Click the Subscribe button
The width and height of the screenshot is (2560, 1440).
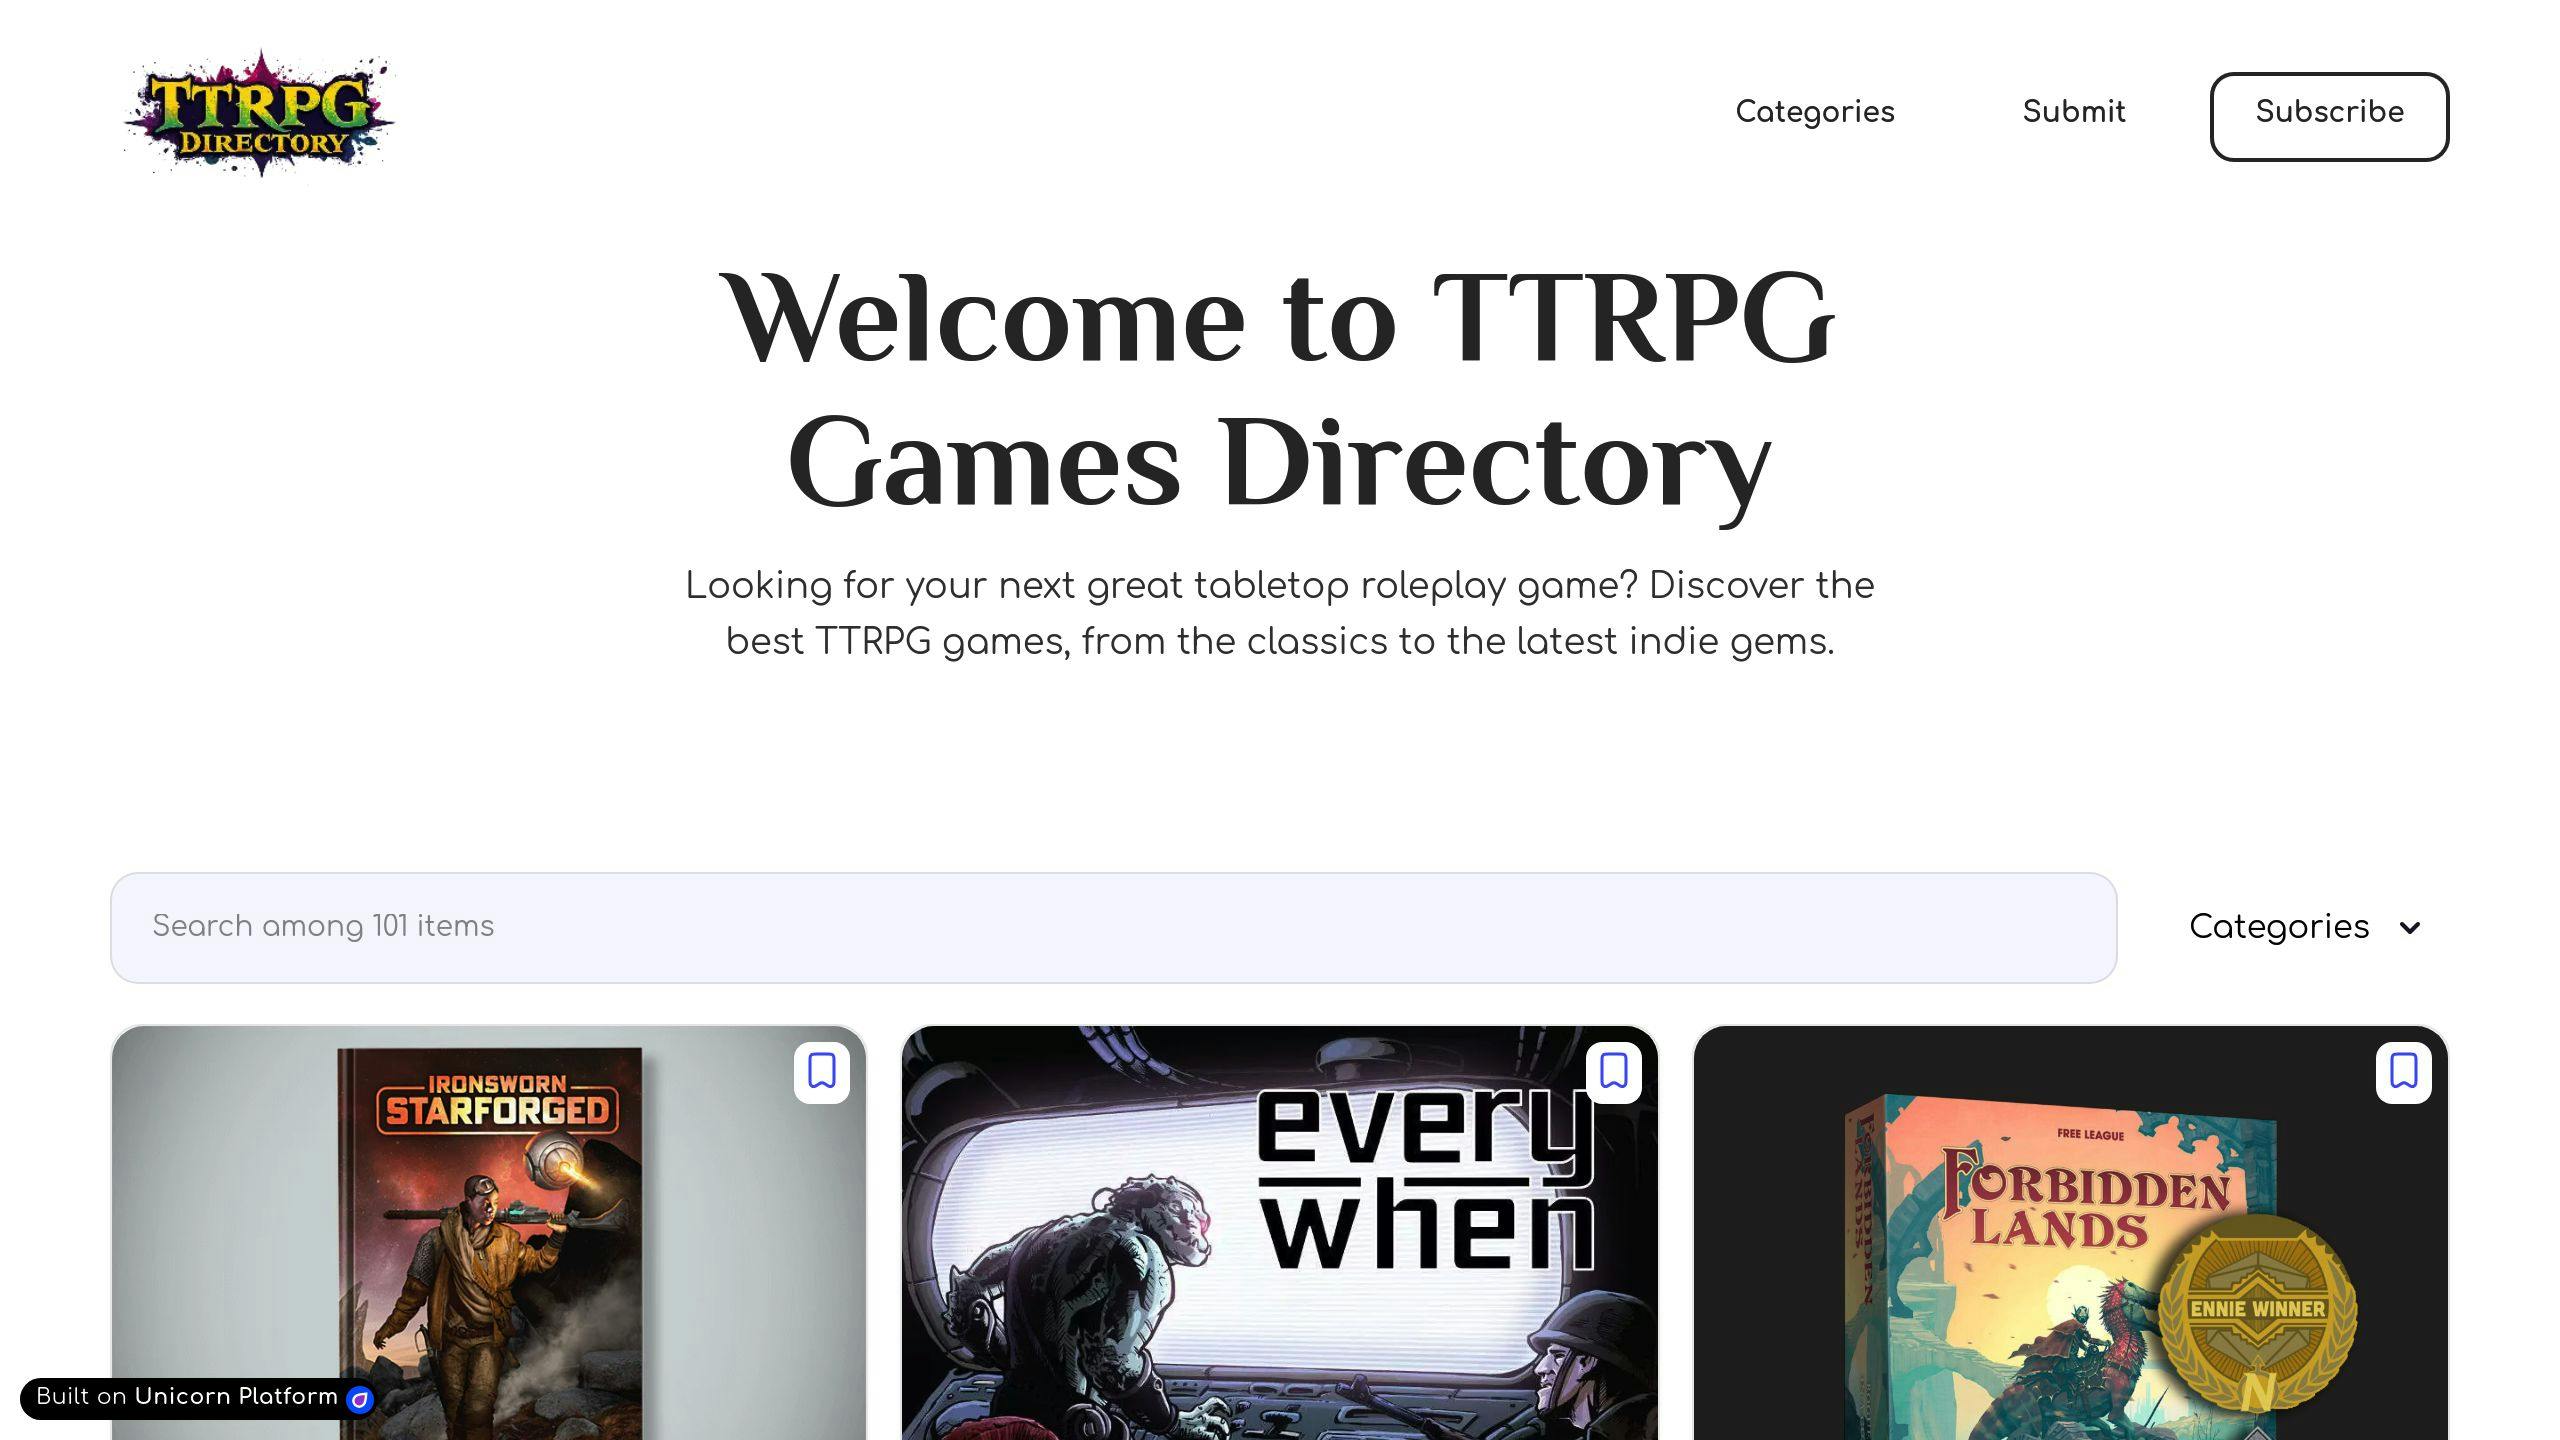(2329, 116)
